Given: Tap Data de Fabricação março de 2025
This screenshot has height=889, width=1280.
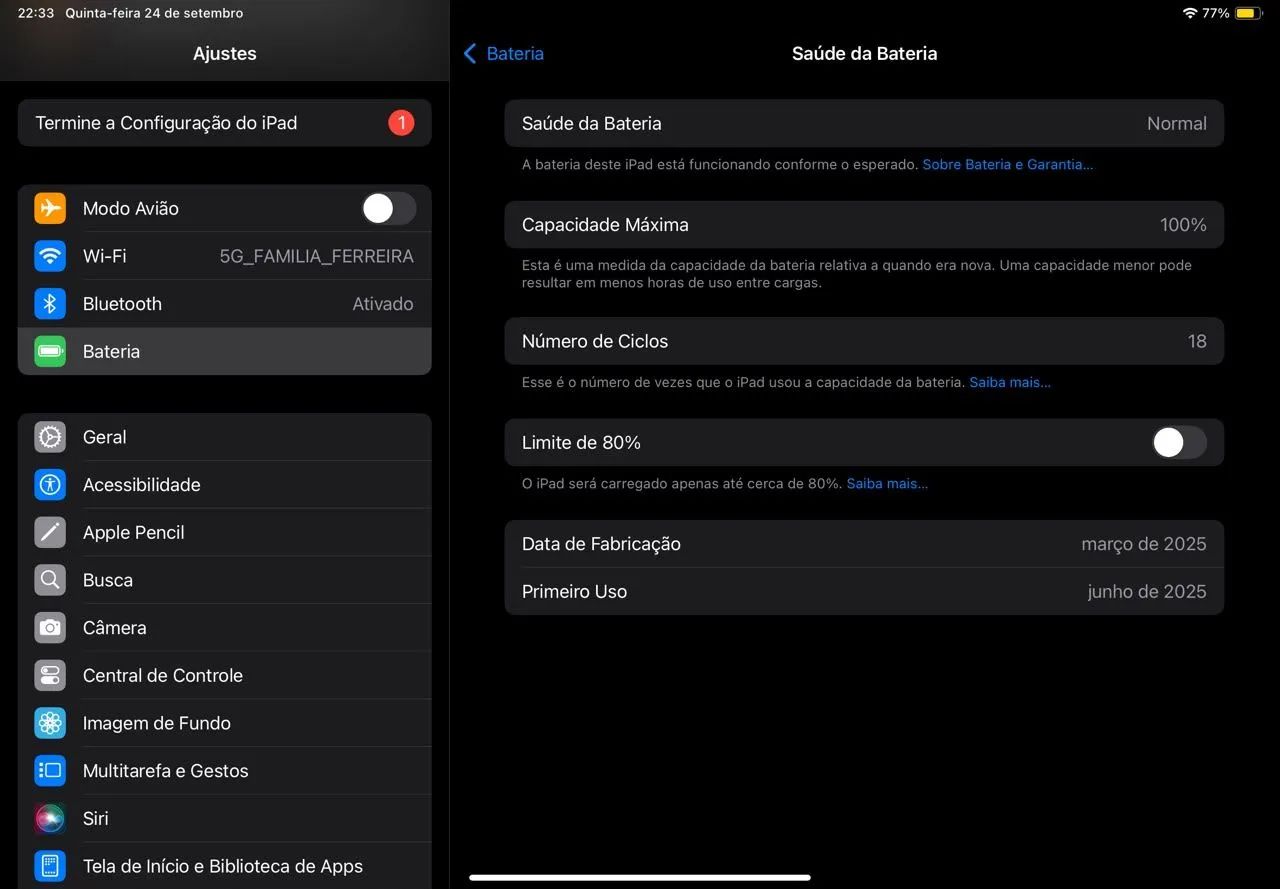Looking at the screenshot, I should click(864, 544).
